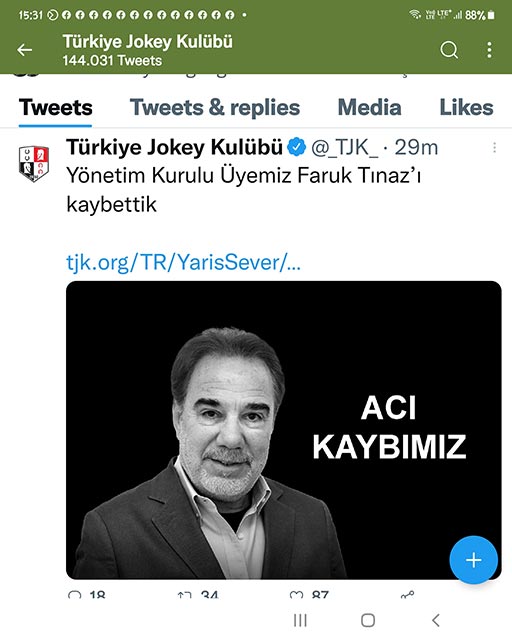Tap the Android recent apps button
Image resolution: width=512 pixels, height=640 pixels.
coord(300,620)
